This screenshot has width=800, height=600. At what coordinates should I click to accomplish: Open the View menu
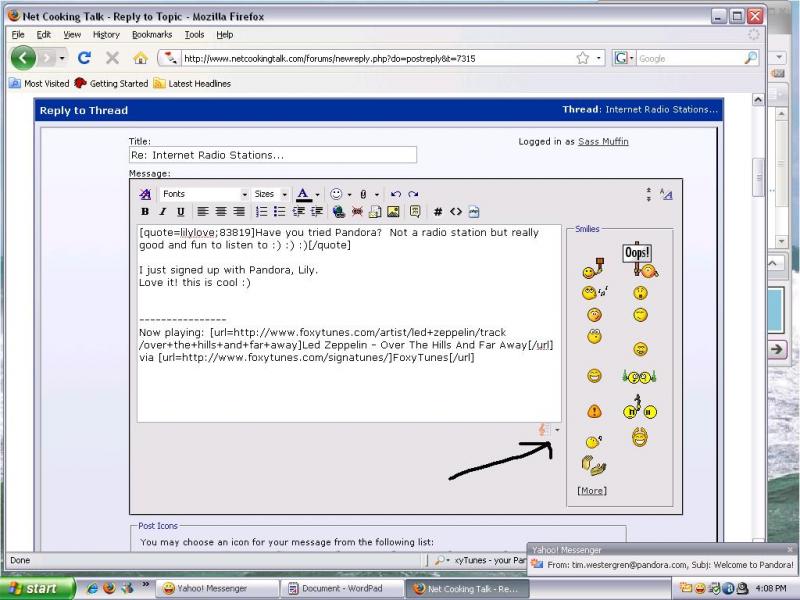pos(72,35)
